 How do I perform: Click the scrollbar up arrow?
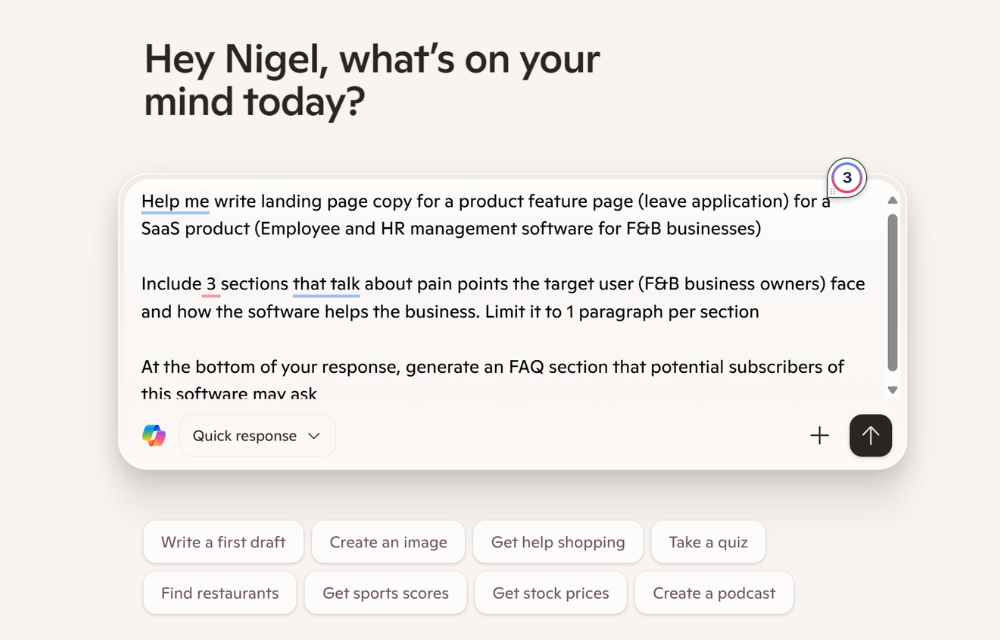tap(892, 199)
